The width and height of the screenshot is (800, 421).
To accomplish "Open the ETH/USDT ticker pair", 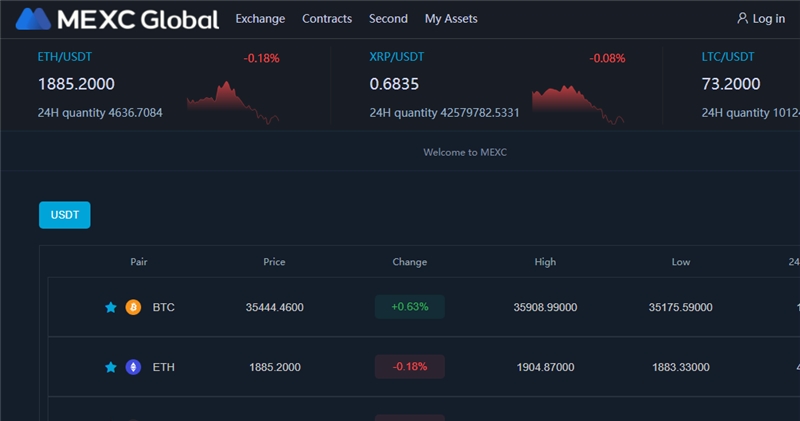I will coord(64,57).
